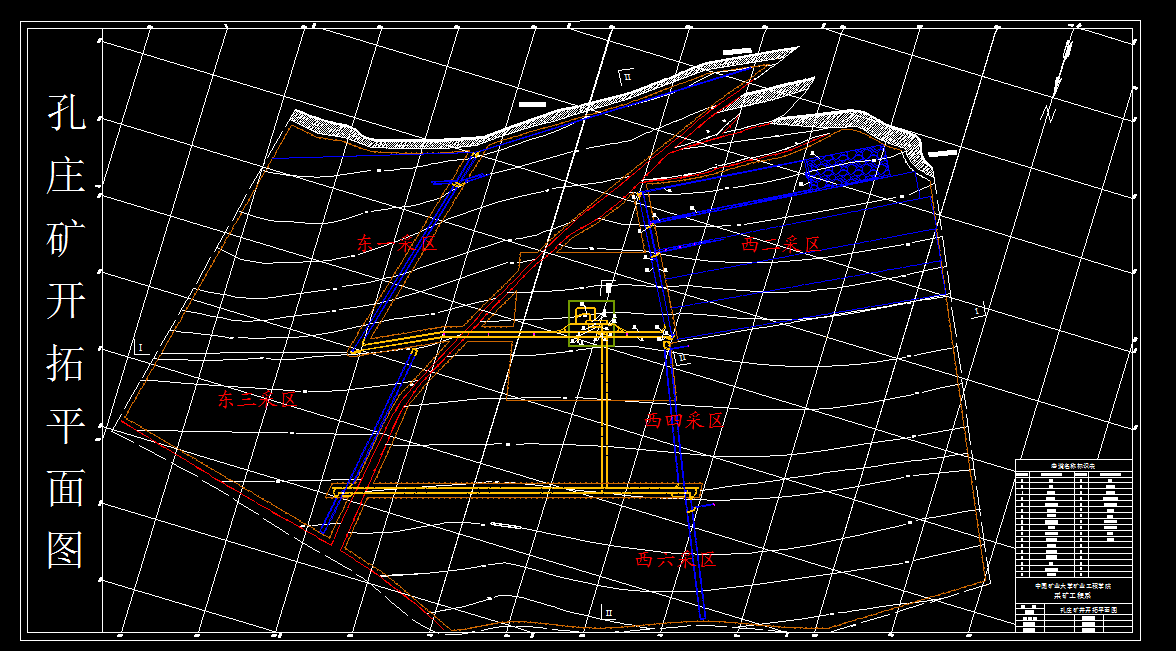Click the 巷道名称标识表 legend table header
The height and width of the screenshot is (651, 1176).
click(x=1073, y=466)
